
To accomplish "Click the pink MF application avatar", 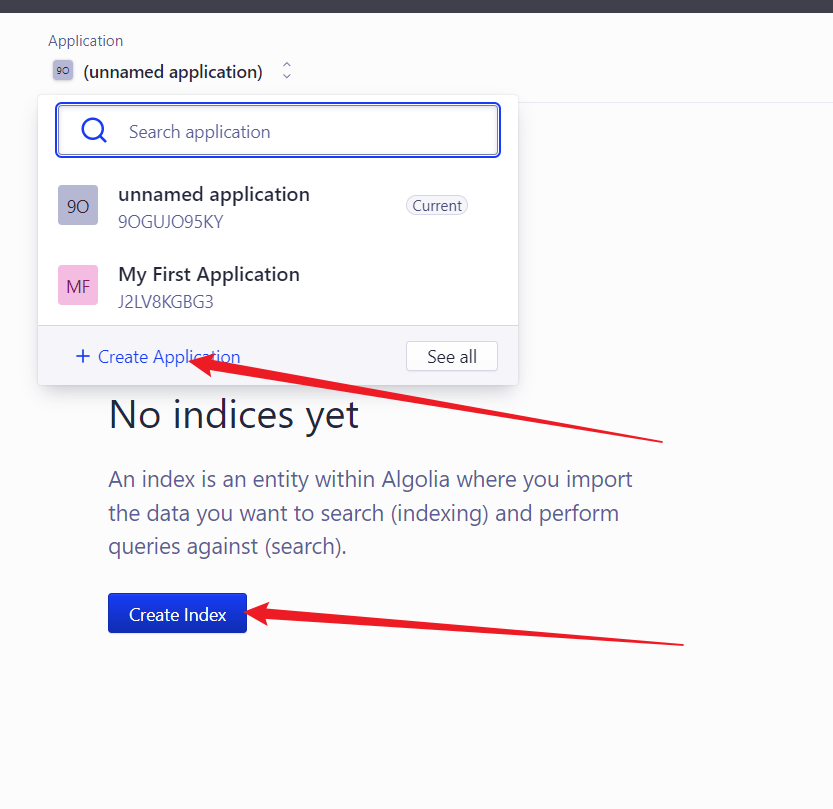I will point(78,285).
